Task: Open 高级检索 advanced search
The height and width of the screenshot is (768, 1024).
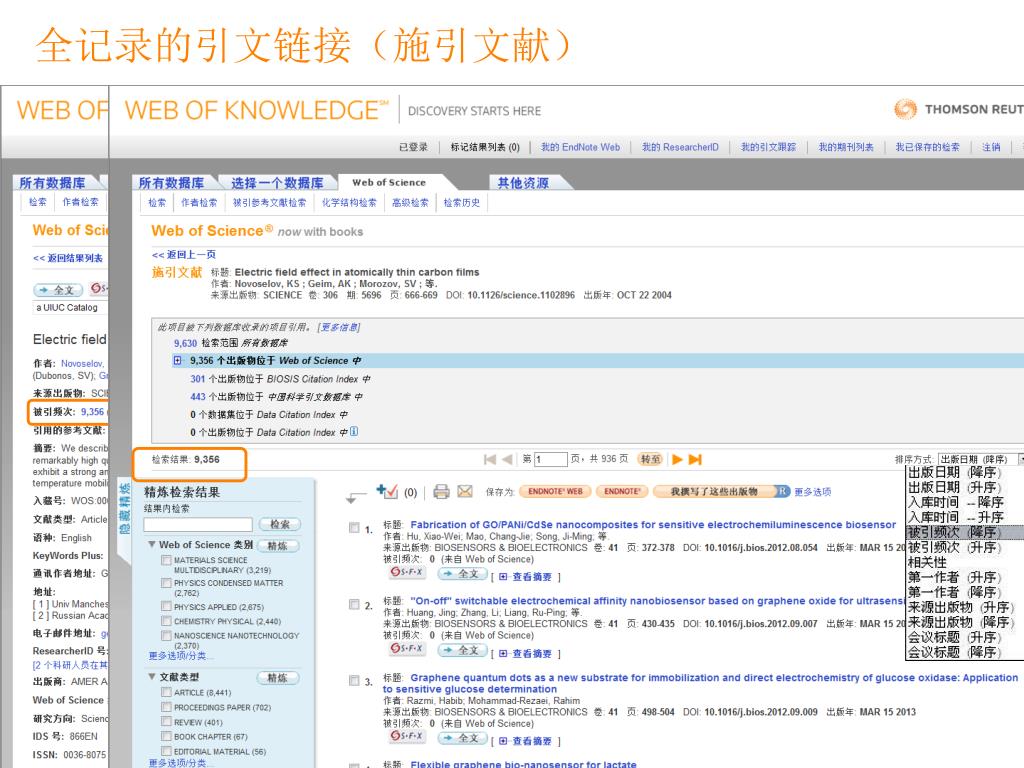Action: coord(410,203)
